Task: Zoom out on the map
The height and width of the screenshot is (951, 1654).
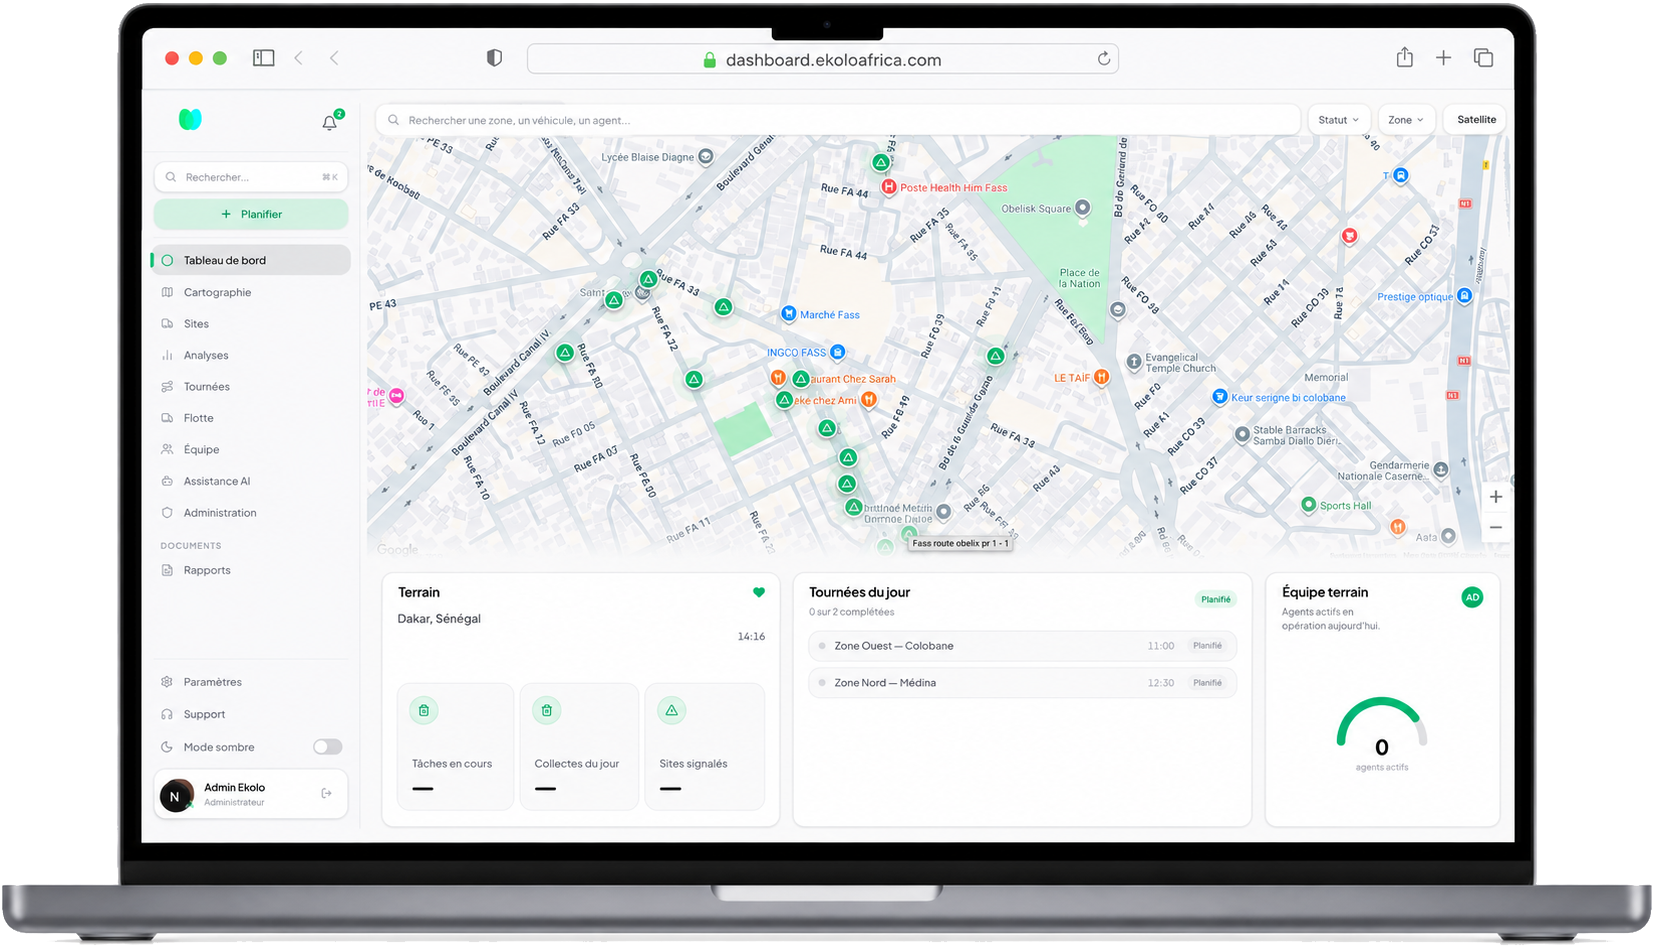Action: pos(1496,527)
